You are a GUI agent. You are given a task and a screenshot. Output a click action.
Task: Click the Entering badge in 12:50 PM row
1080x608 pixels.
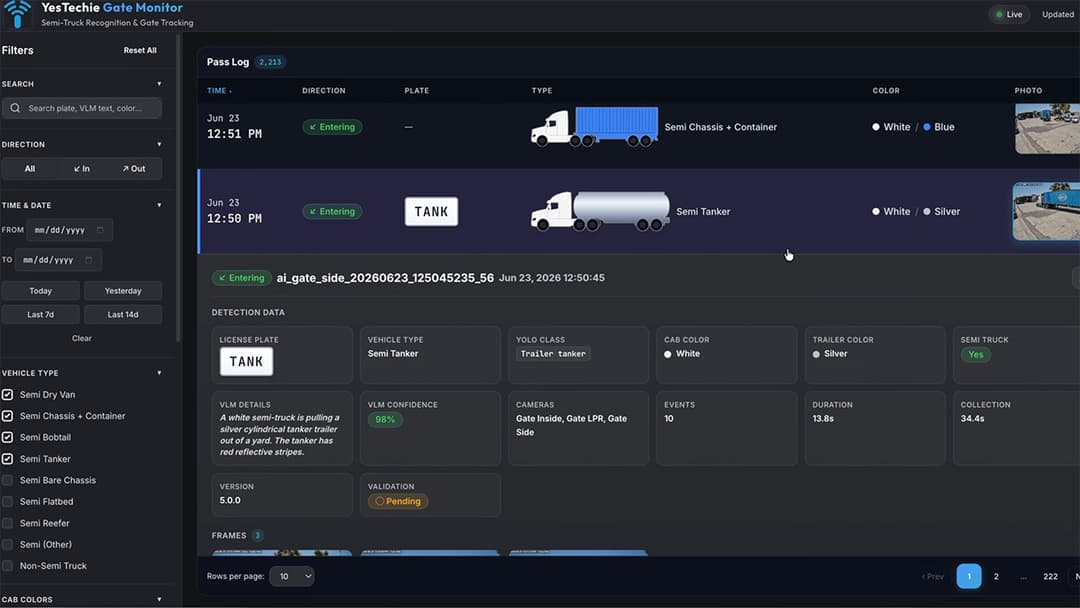click(332, 211)
